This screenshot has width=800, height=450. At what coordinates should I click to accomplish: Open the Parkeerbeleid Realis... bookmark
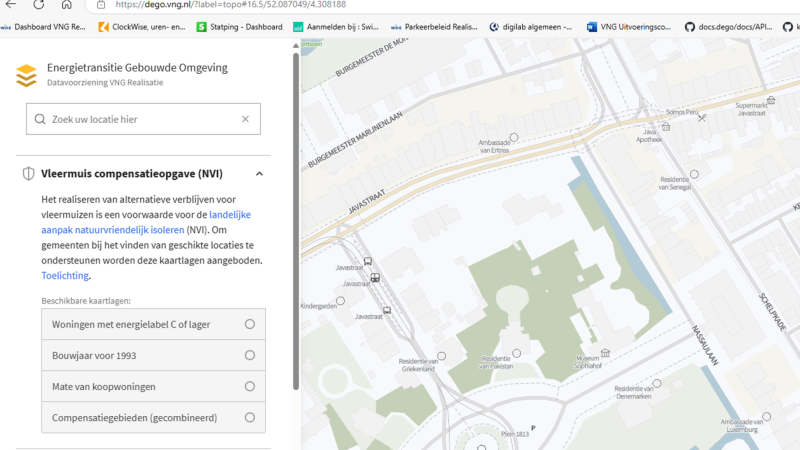pyautogui.click(x=434, y=27)
